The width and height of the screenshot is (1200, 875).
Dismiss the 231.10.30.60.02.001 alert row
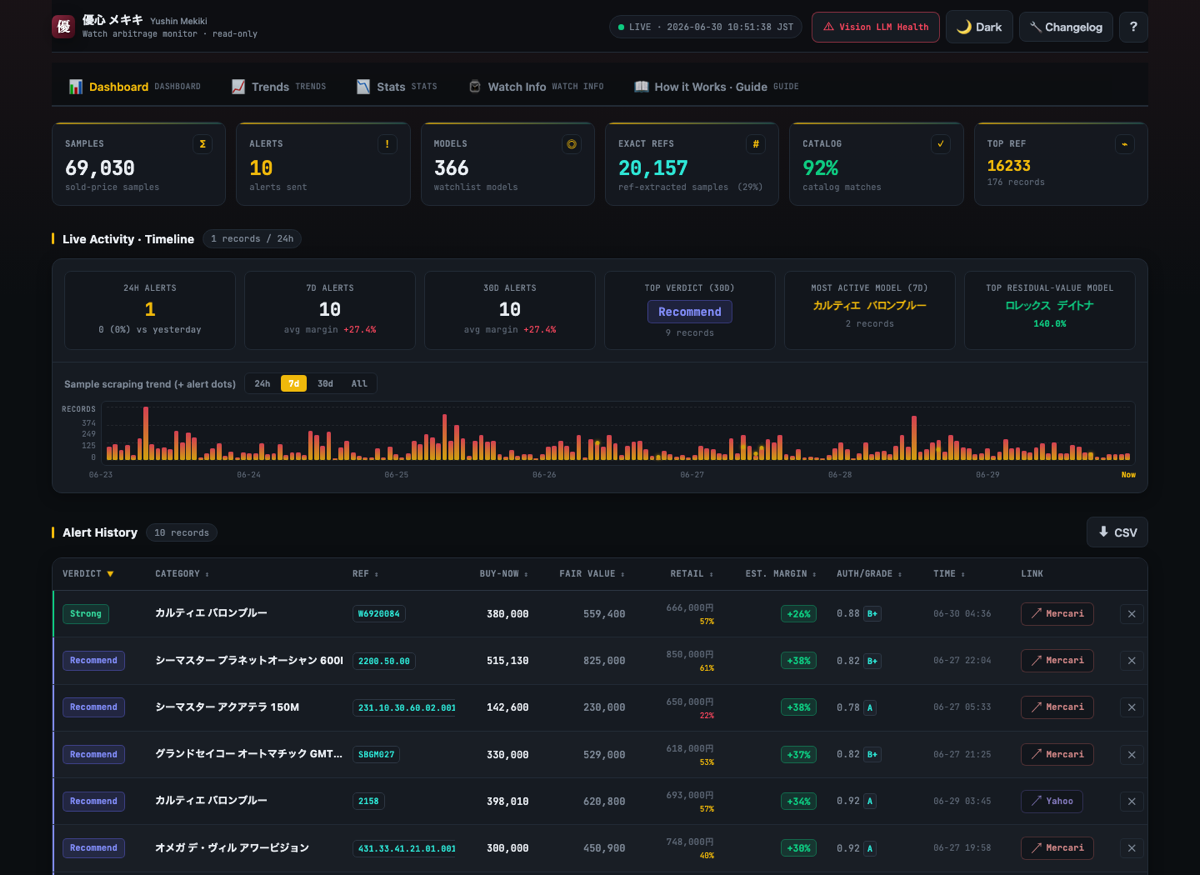(1132, 708)
